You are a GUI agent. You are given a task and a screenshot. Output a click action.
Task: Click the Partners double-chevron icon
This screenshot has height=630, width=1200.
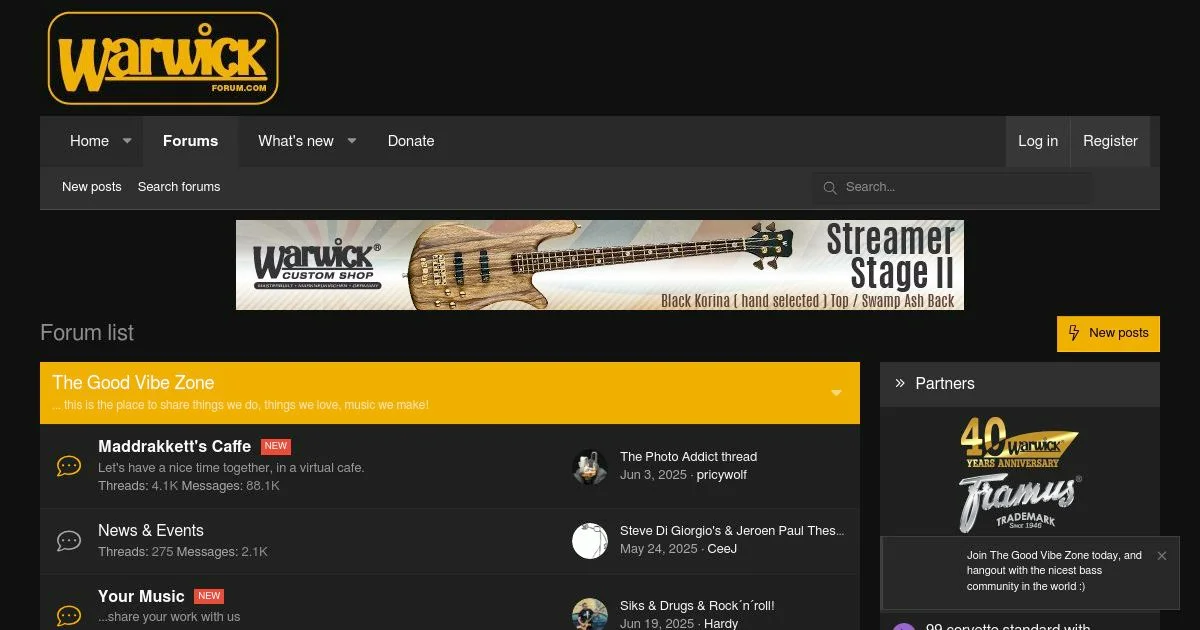click(x=900, y=383)
